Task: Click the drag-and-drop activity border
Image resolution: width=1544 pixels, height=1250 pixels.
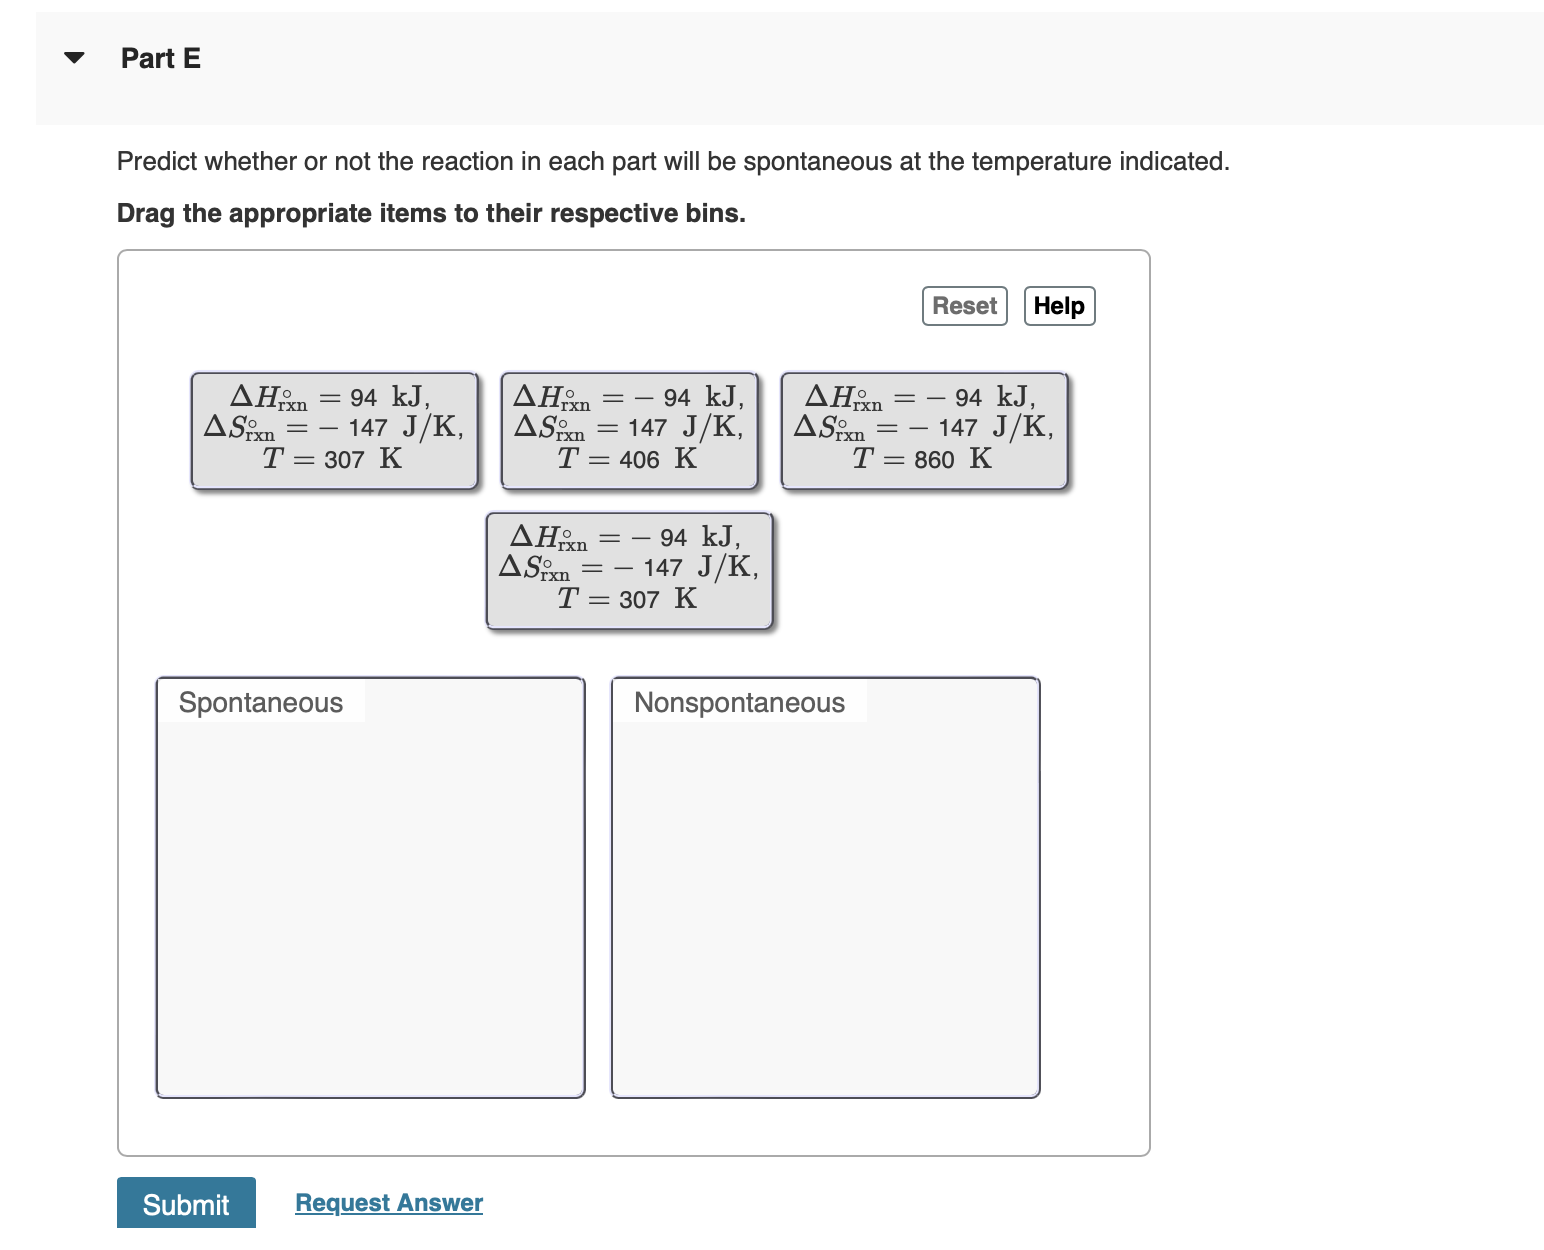Action: (x=634, y=253)
